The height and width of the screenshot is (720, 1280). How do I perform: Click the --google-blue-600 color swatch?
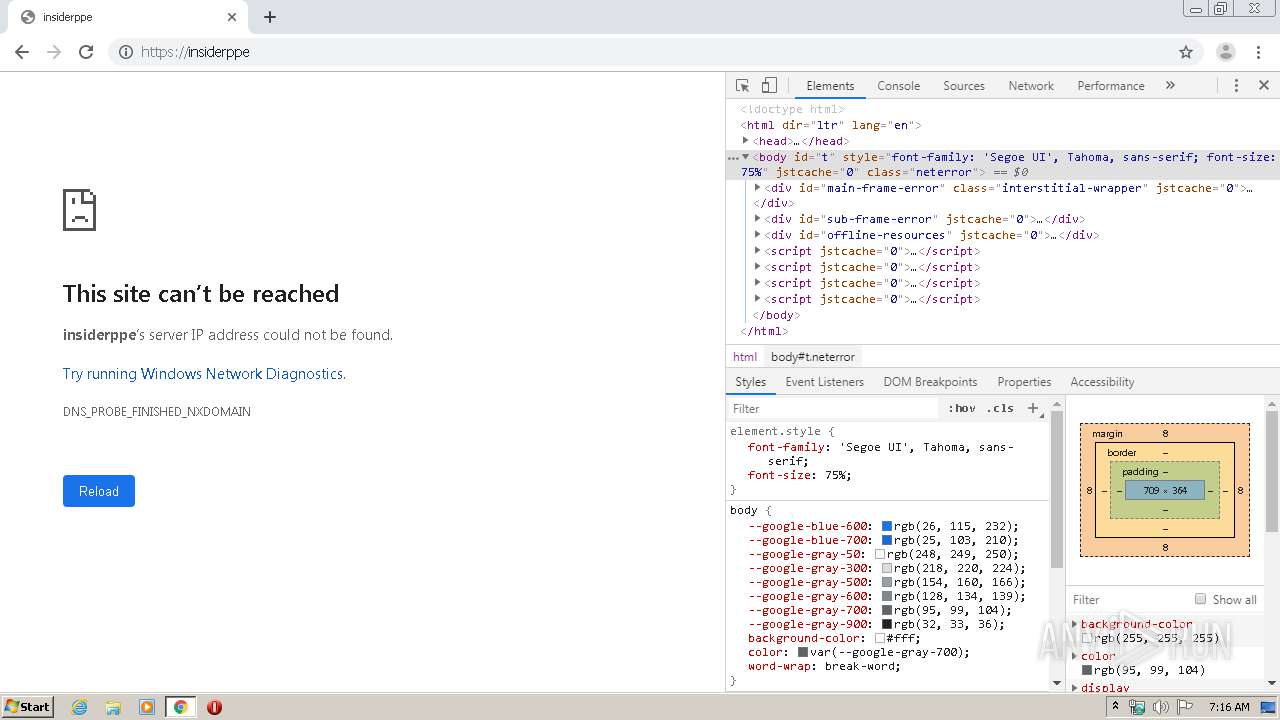click(886, 526)
